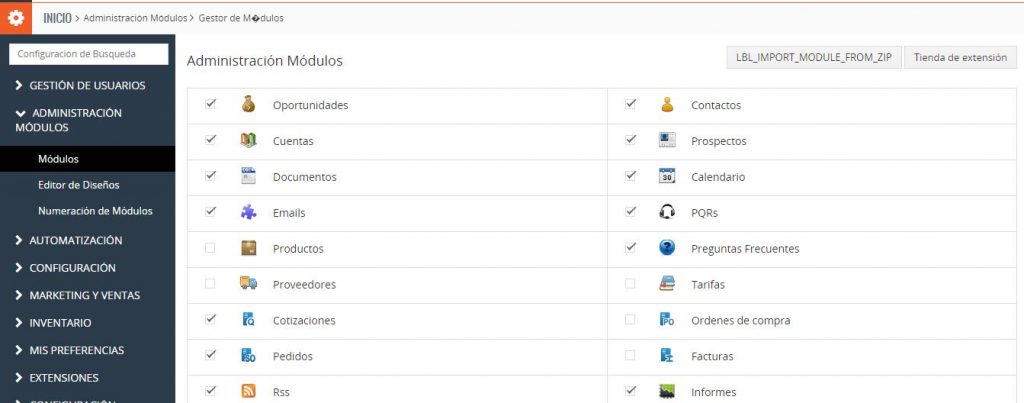Enable the Productos module checkbox
This screenshot has width=1024, height=403.
pyautogui.click(x=210, y=248)
